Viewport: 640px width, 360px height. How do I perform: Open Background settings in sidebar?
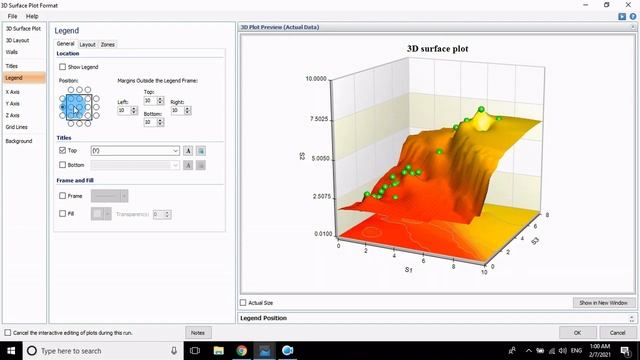coord(19,141)
